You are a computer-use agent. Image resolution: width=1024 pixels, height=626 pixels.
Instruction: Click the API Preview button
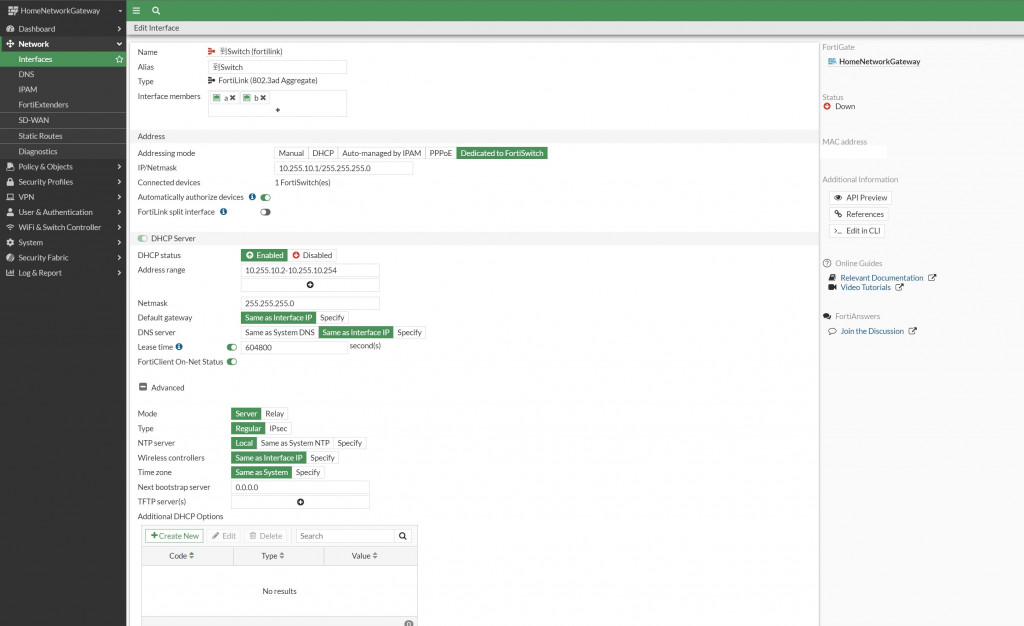(860, 198)
